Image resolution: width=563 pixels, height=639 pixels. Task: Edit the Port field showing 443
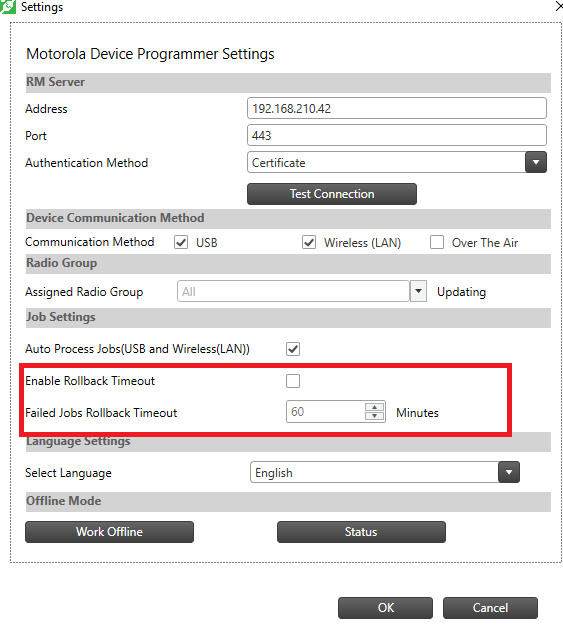(396, 135)
